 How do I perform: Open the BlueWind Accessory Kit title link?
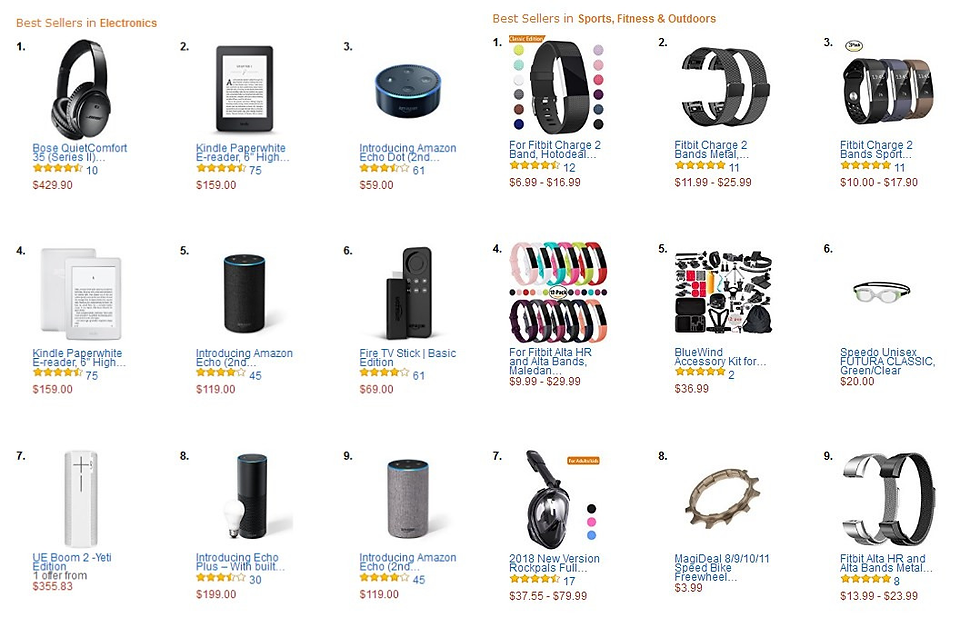click(x=720, y=357)
